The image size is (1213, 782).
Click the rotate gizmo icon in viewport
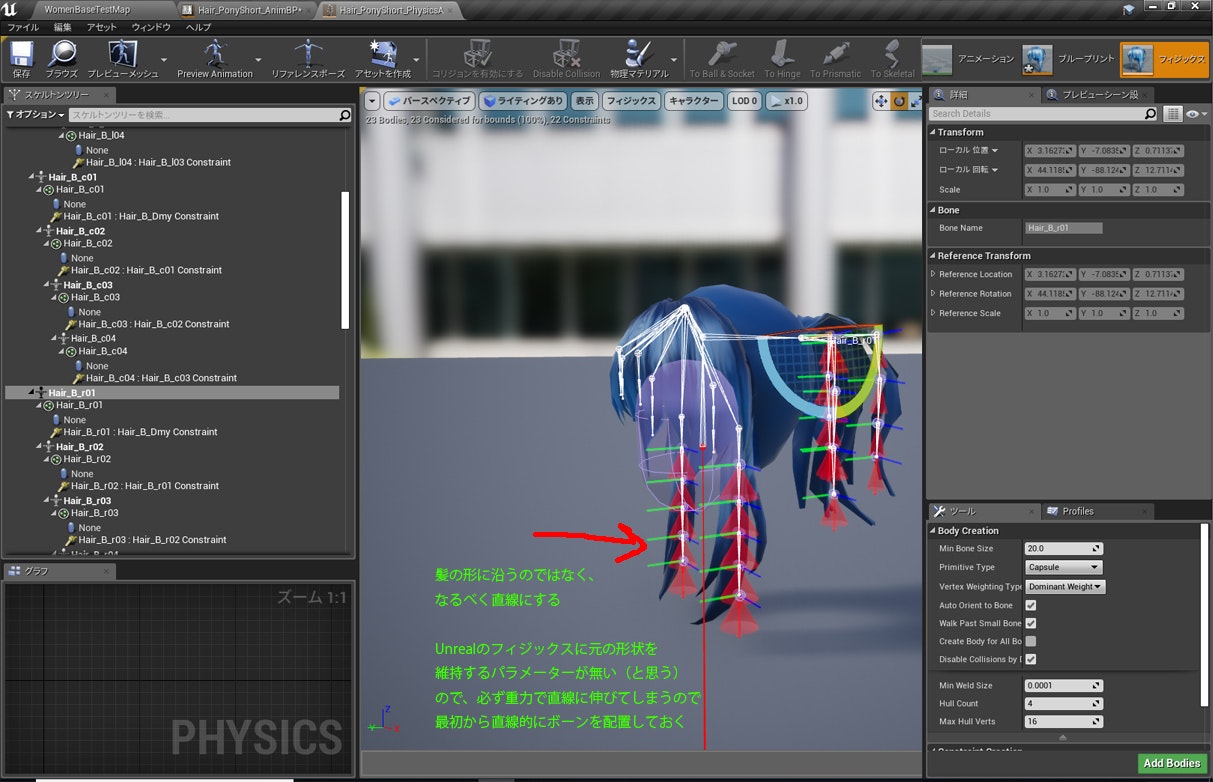(x=899, y=101)
